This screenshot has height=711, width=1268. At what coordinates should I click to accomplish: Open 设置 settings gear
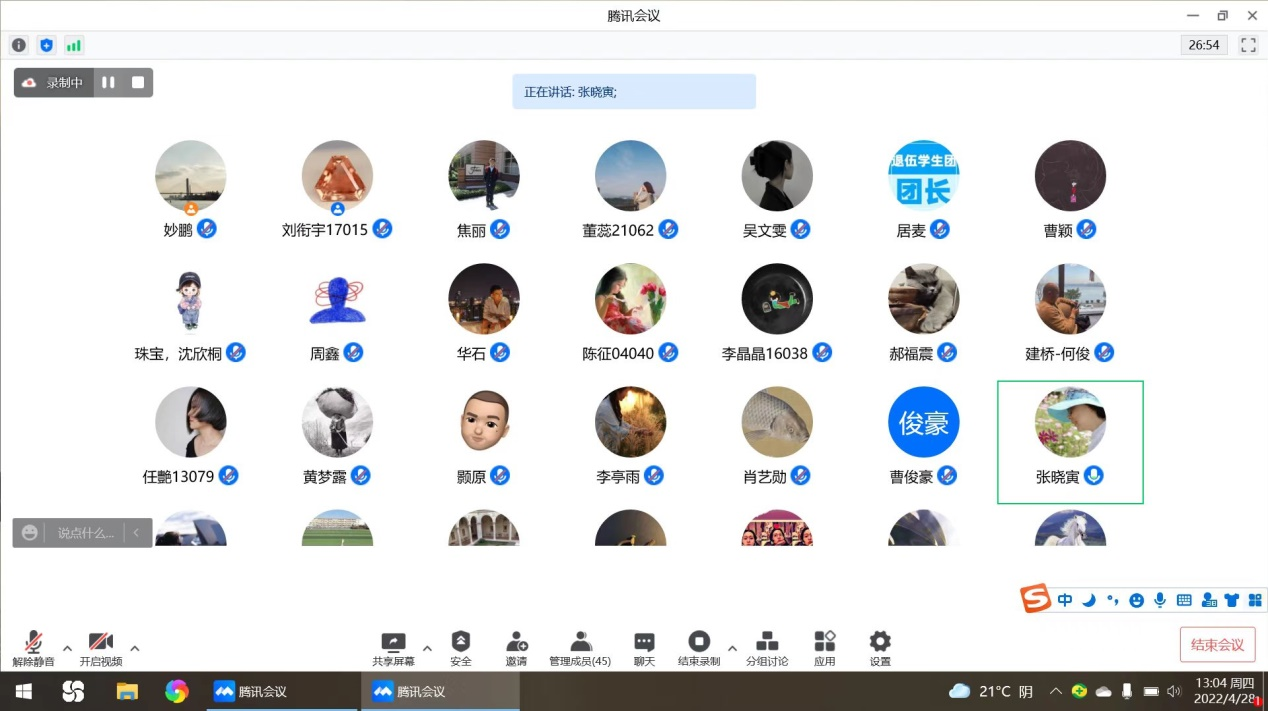coord(880,648)
